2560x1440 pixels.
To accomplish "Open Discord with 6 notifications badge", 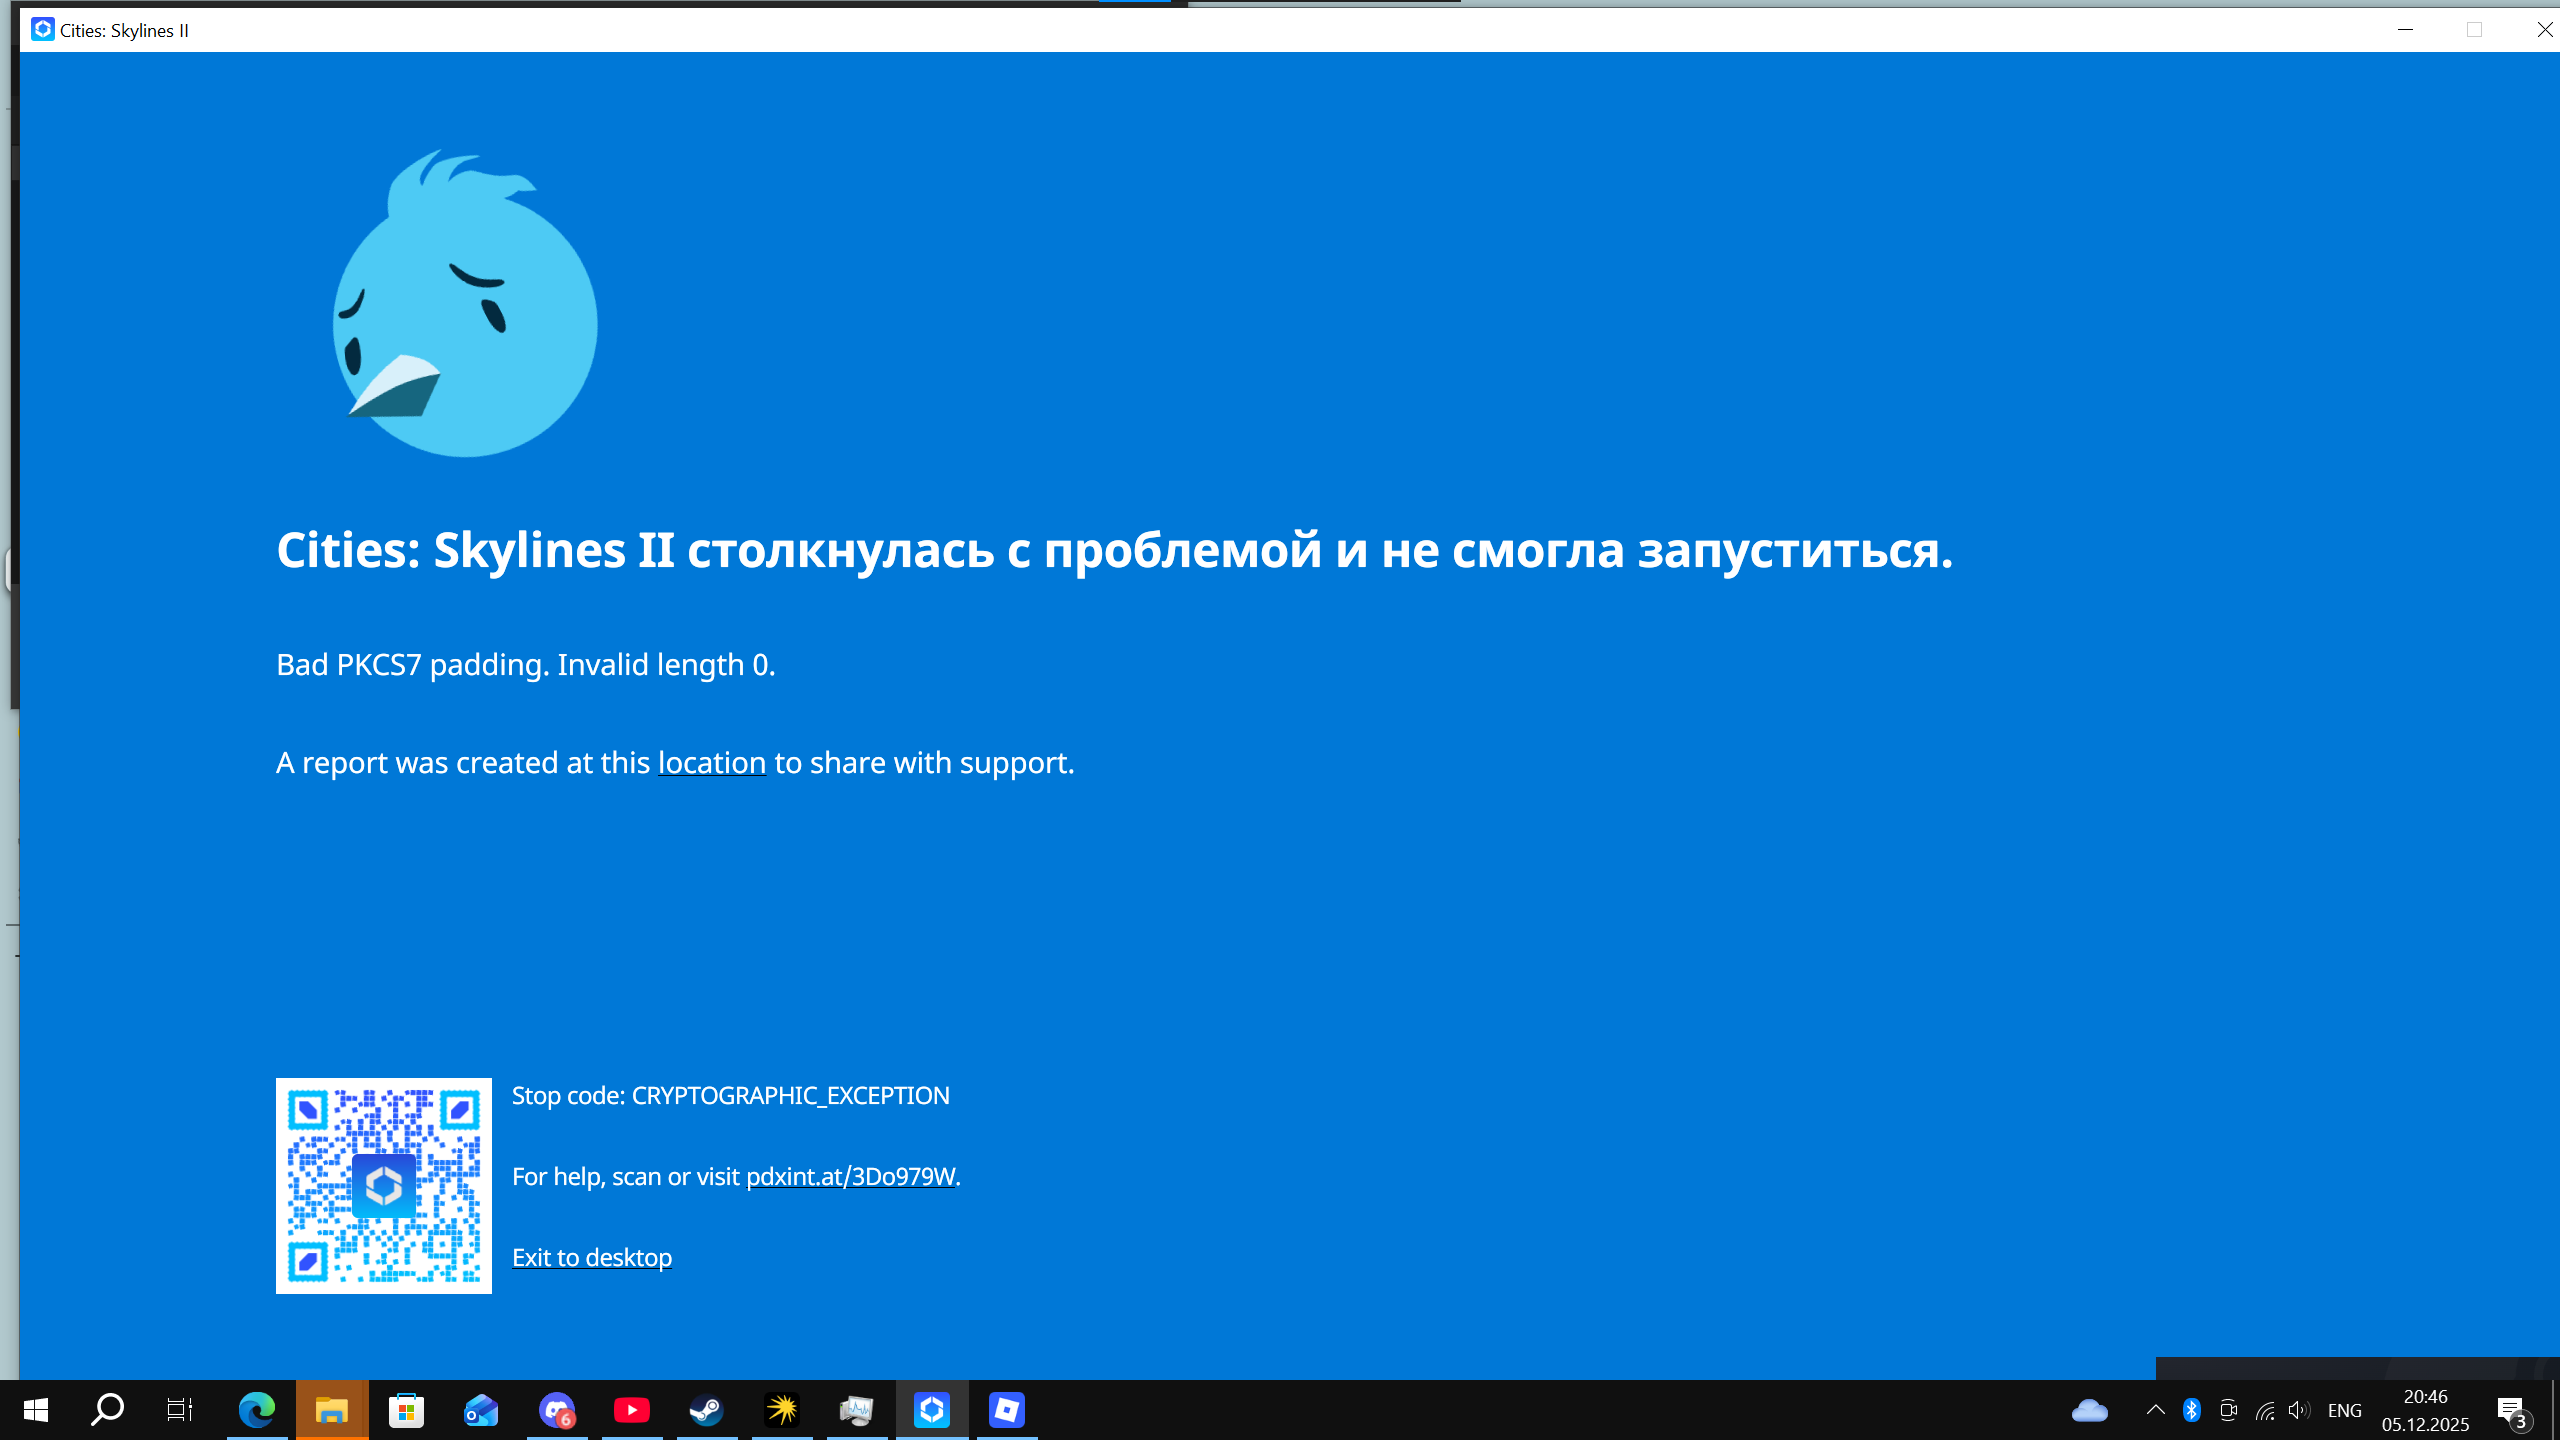I will click(557, 1410).
